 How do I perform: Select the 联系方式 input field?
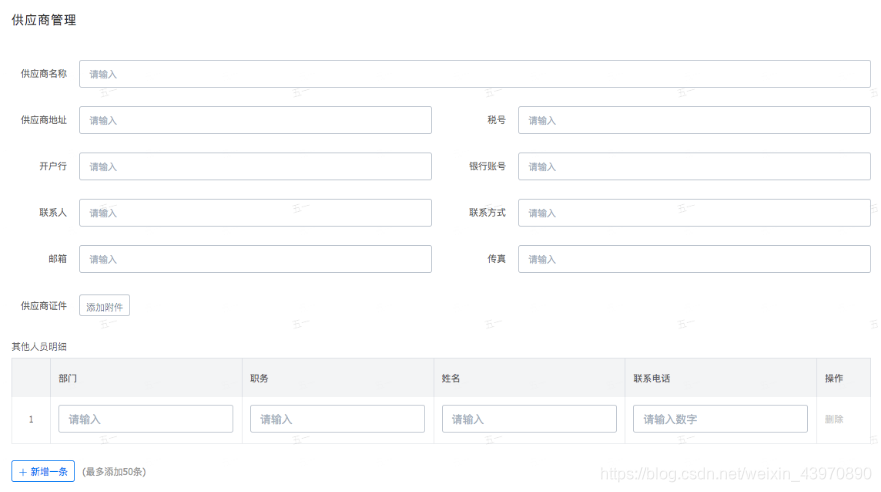694,213
